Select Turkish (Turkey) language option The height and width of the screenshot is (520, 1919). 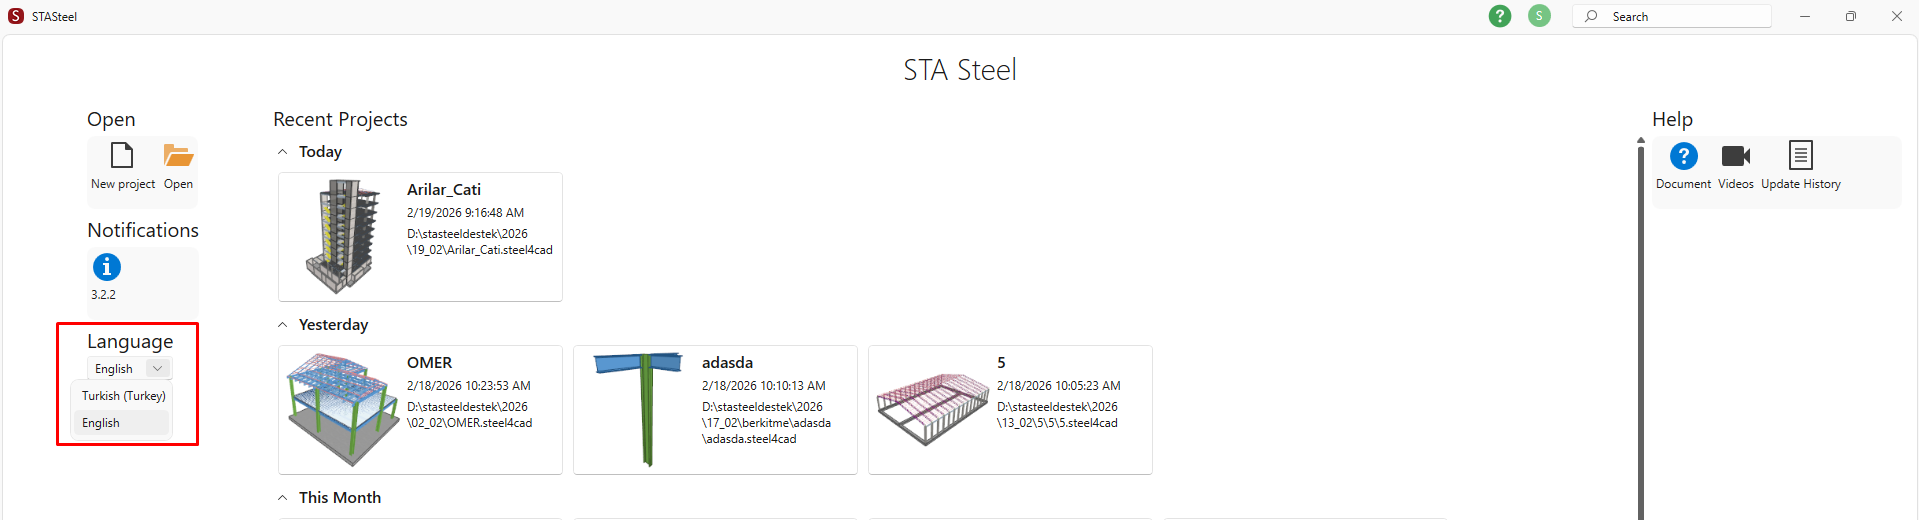tap(124, 396)
